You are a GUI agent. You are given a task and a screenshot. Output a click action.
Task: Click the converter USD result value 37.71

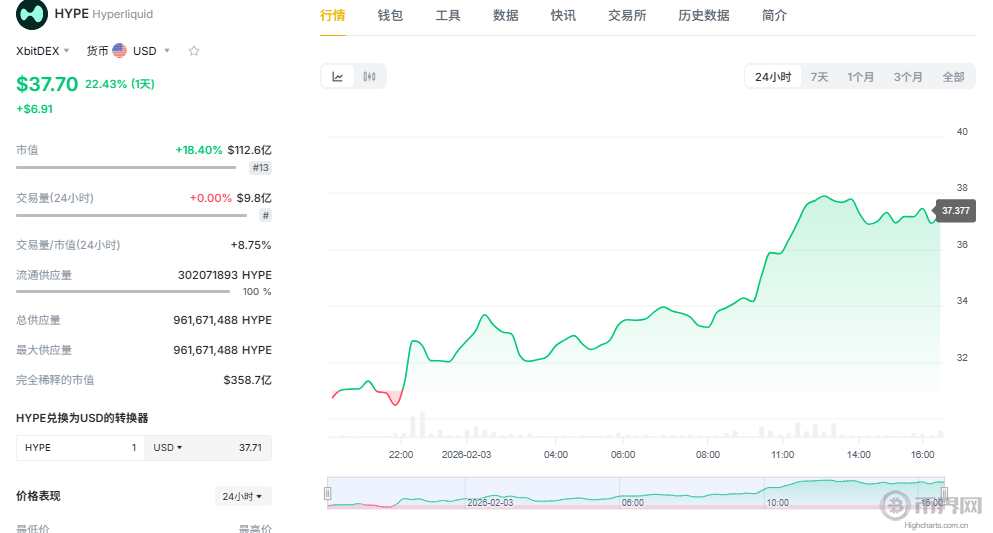pyautogui.click(x=250, y=448)
